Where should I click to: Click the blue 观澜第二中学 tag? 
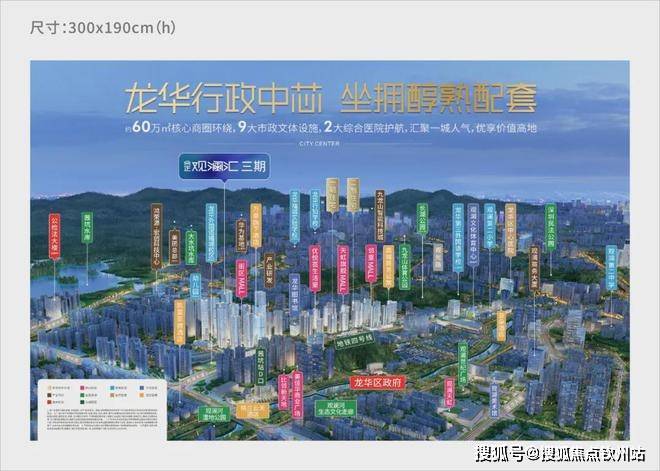coord(611,268)
